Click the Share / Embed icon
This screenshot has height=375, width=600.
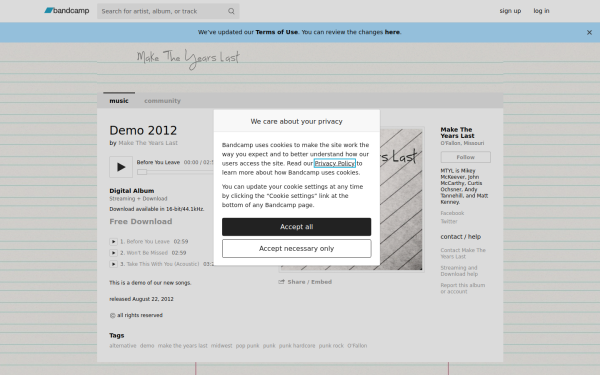click(282, 282)
